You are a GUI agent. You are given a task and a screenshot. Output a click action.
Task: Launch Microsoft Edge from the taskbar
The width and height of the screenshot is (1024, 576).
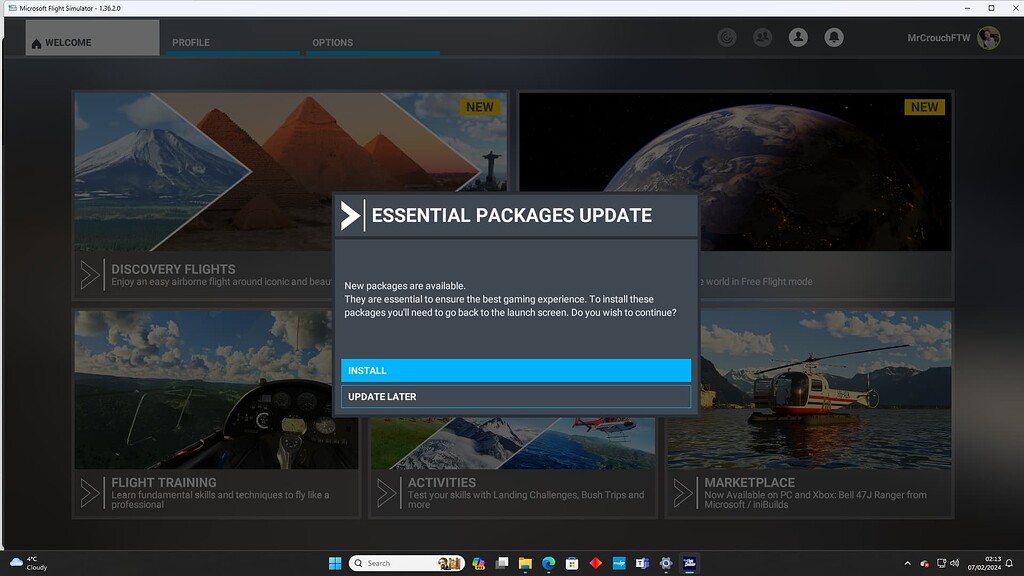click(549, 563)
